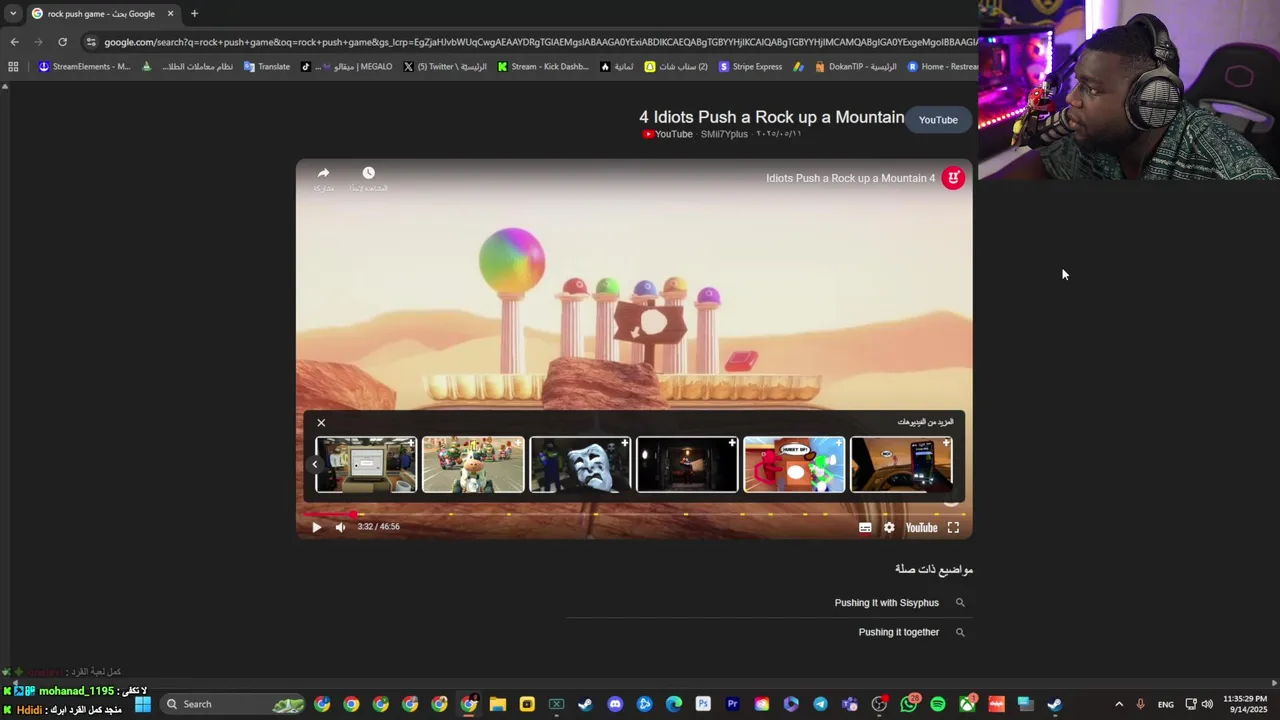
Task: Open Home - Restream bookmark
Action: point(942,67)
